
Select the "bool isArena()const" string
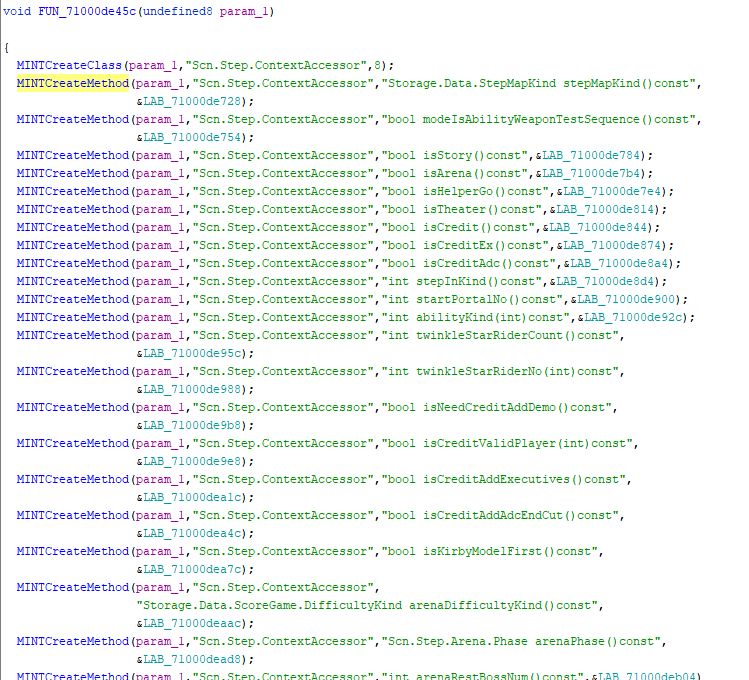pyautogui.click(x=455, y=173)
